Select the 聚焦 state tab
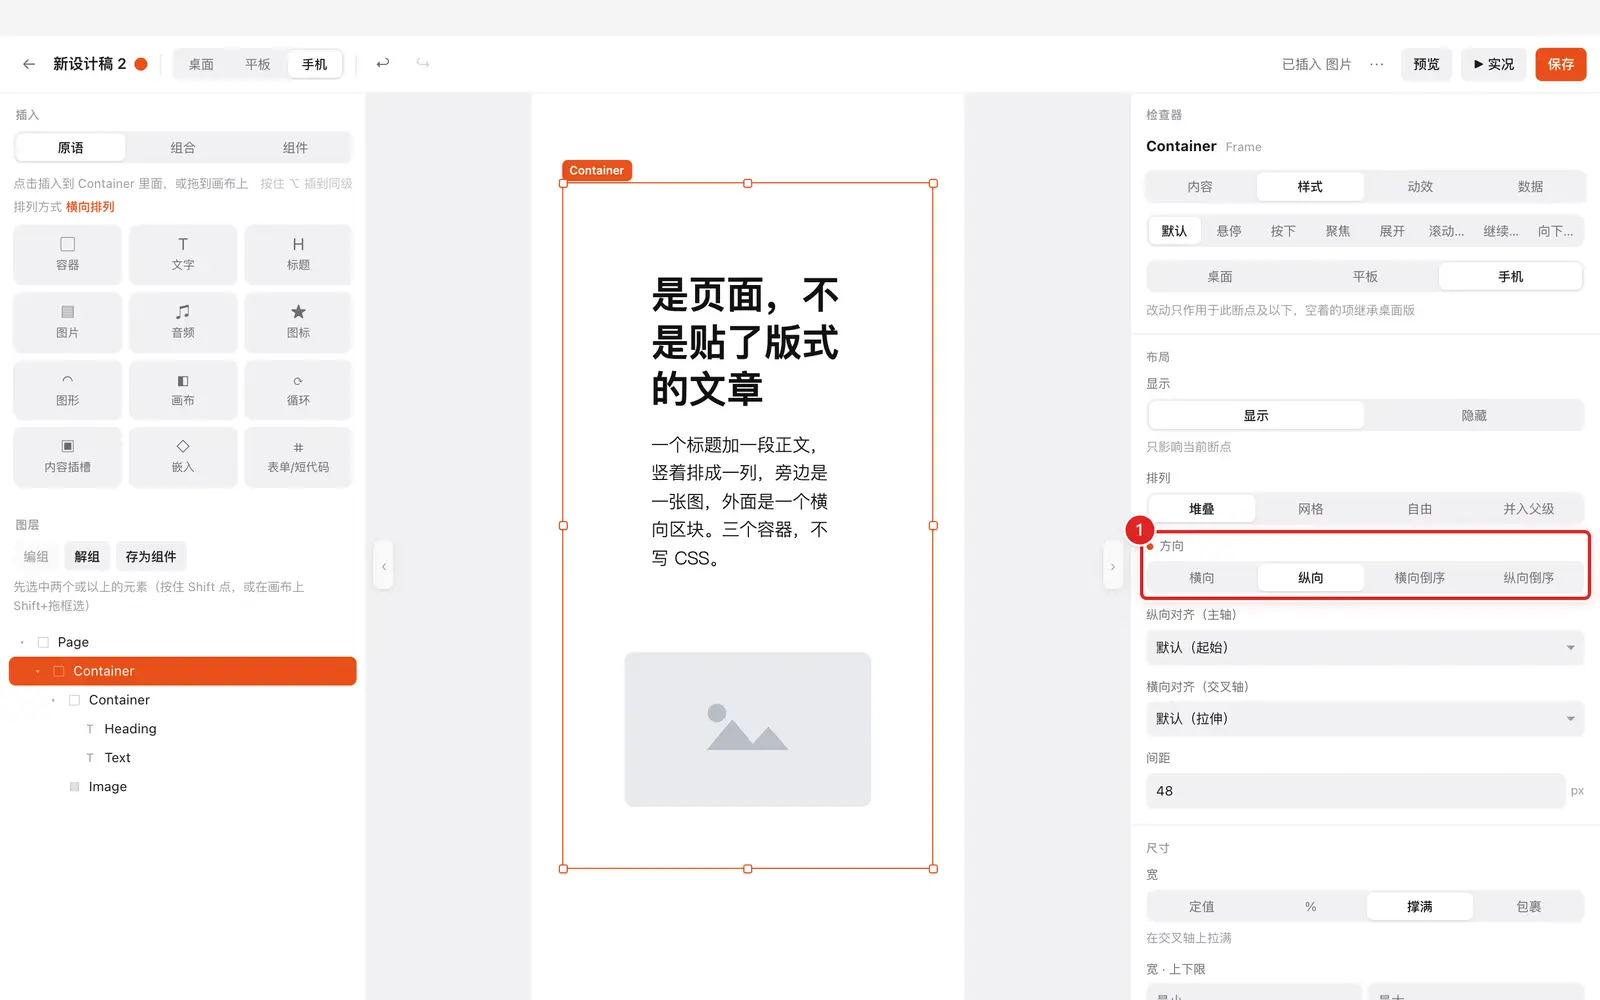This screenshot has height=1000, width=1600. (x=1338, y=231)
